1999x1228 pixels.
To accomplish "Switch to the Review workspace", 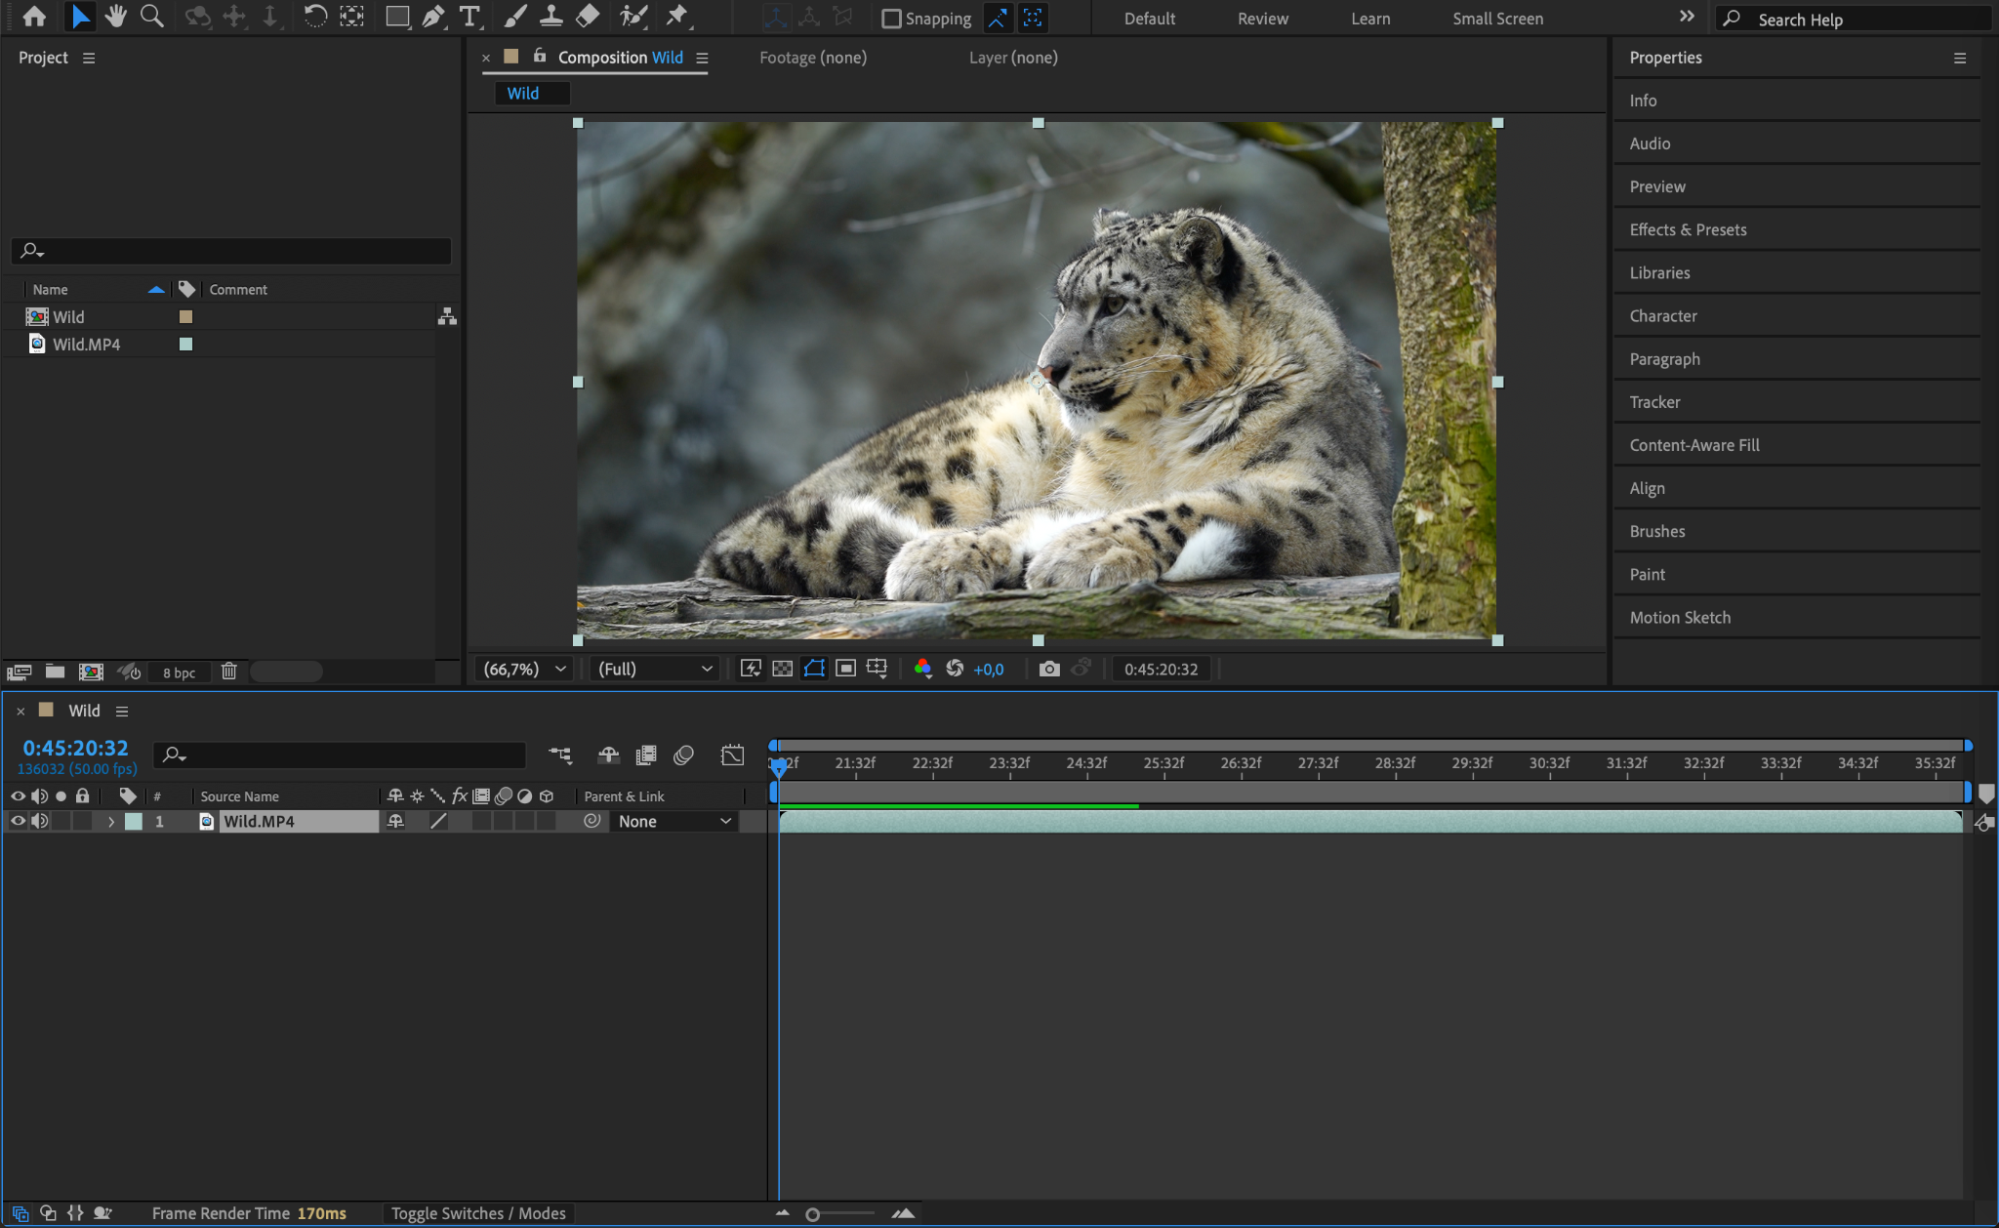I will [1262, 19].
